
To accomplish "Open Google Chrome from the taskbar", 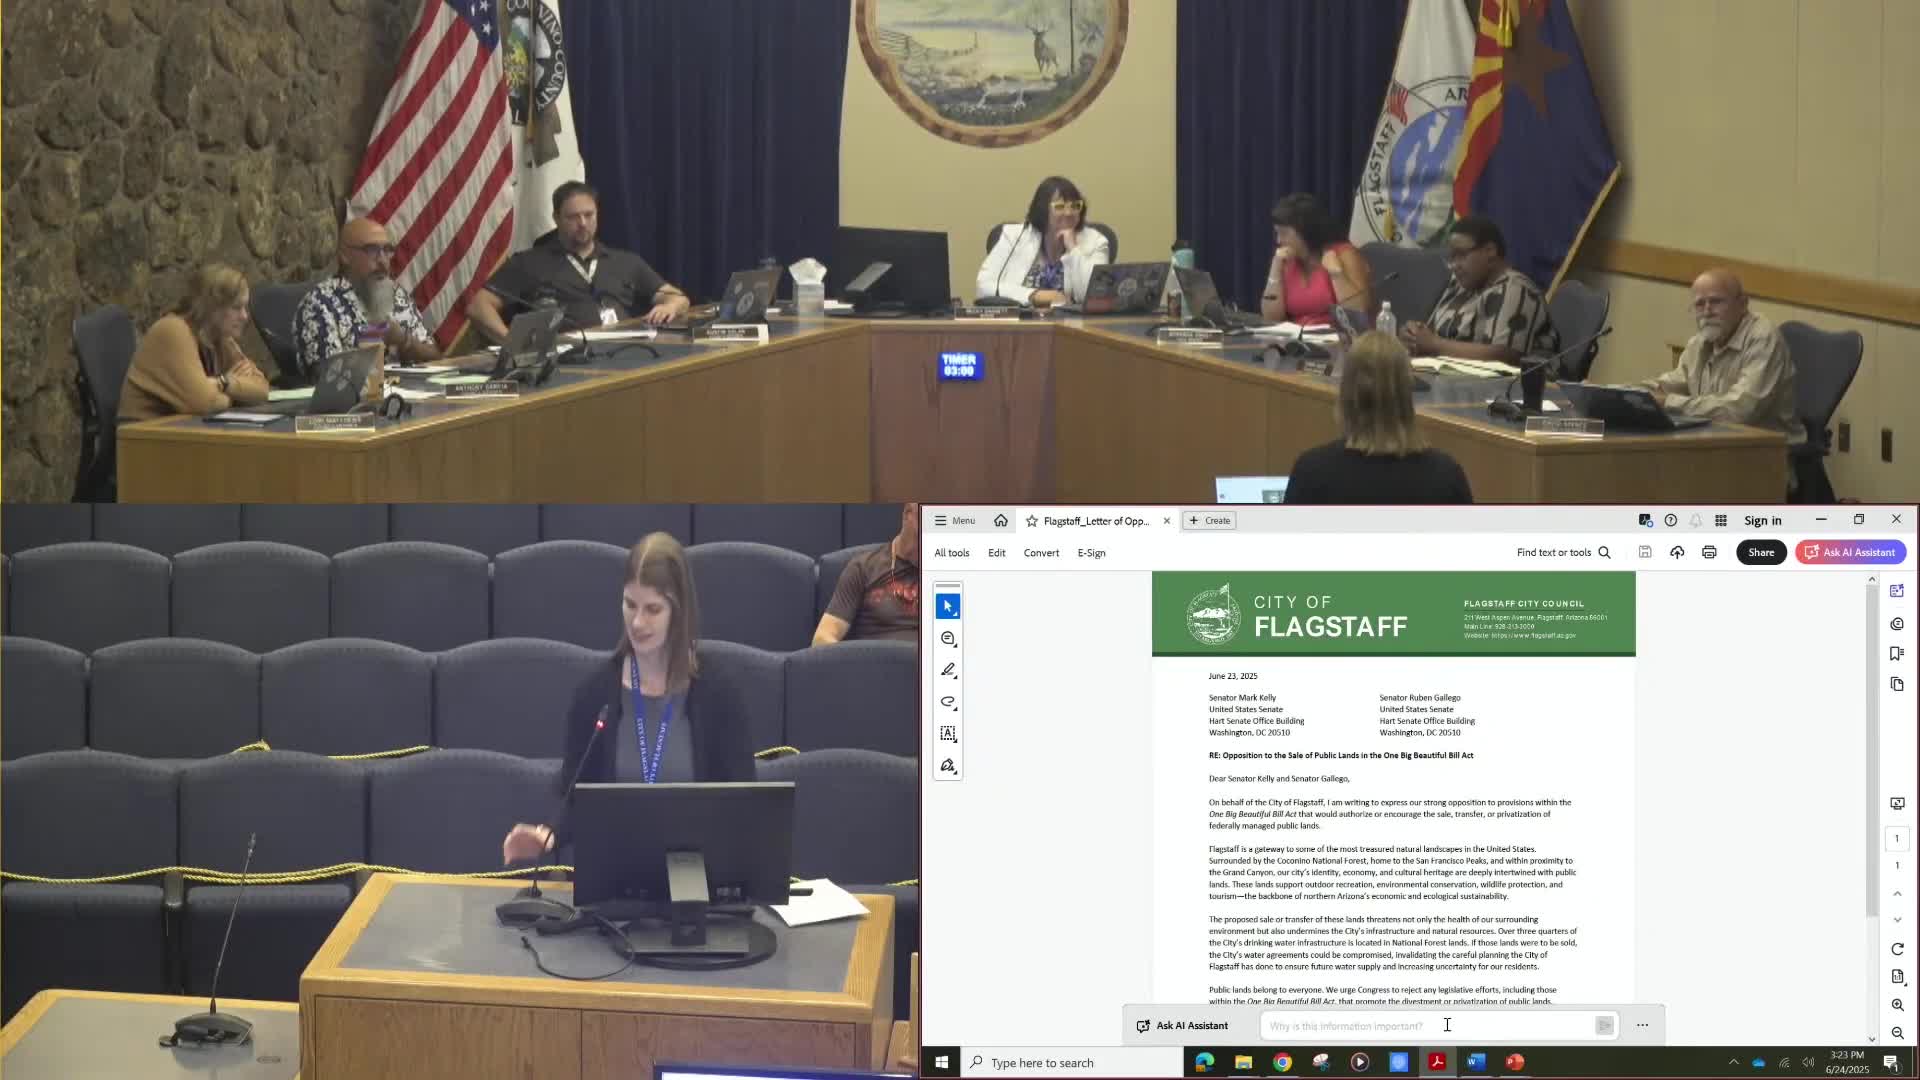I will pos(1282,1062).
